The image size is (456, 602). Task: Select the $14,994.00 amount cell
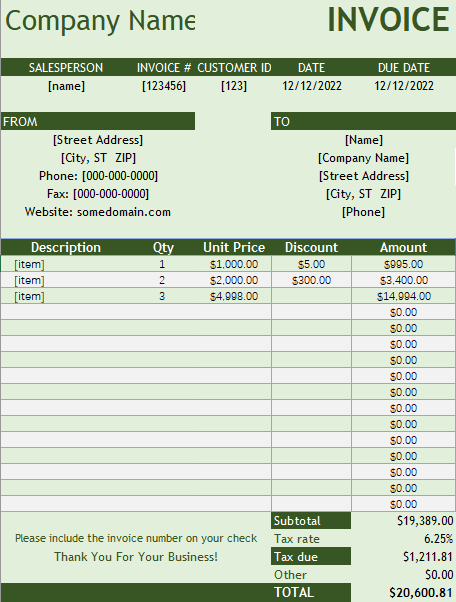click(x=404, y=296)
